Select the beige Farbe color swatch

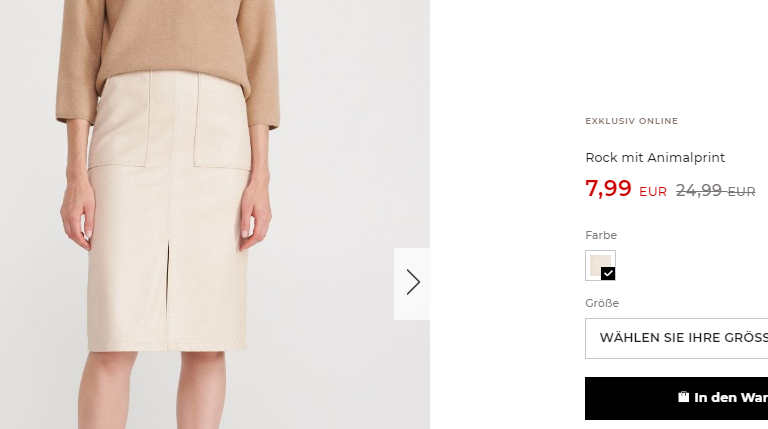[600, 265]
